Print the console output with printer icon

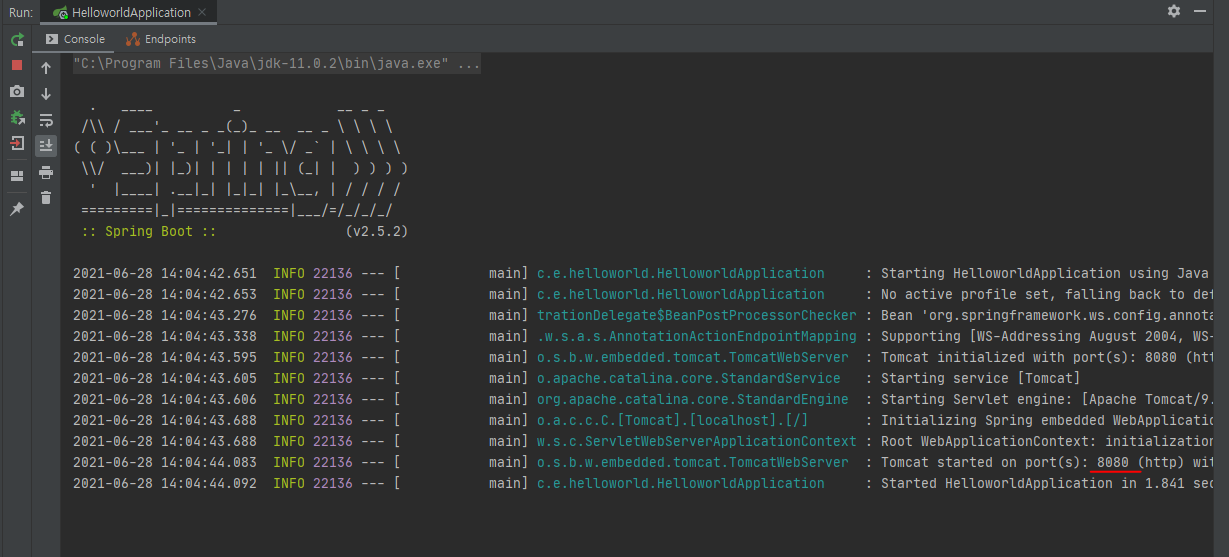(46, 172)
